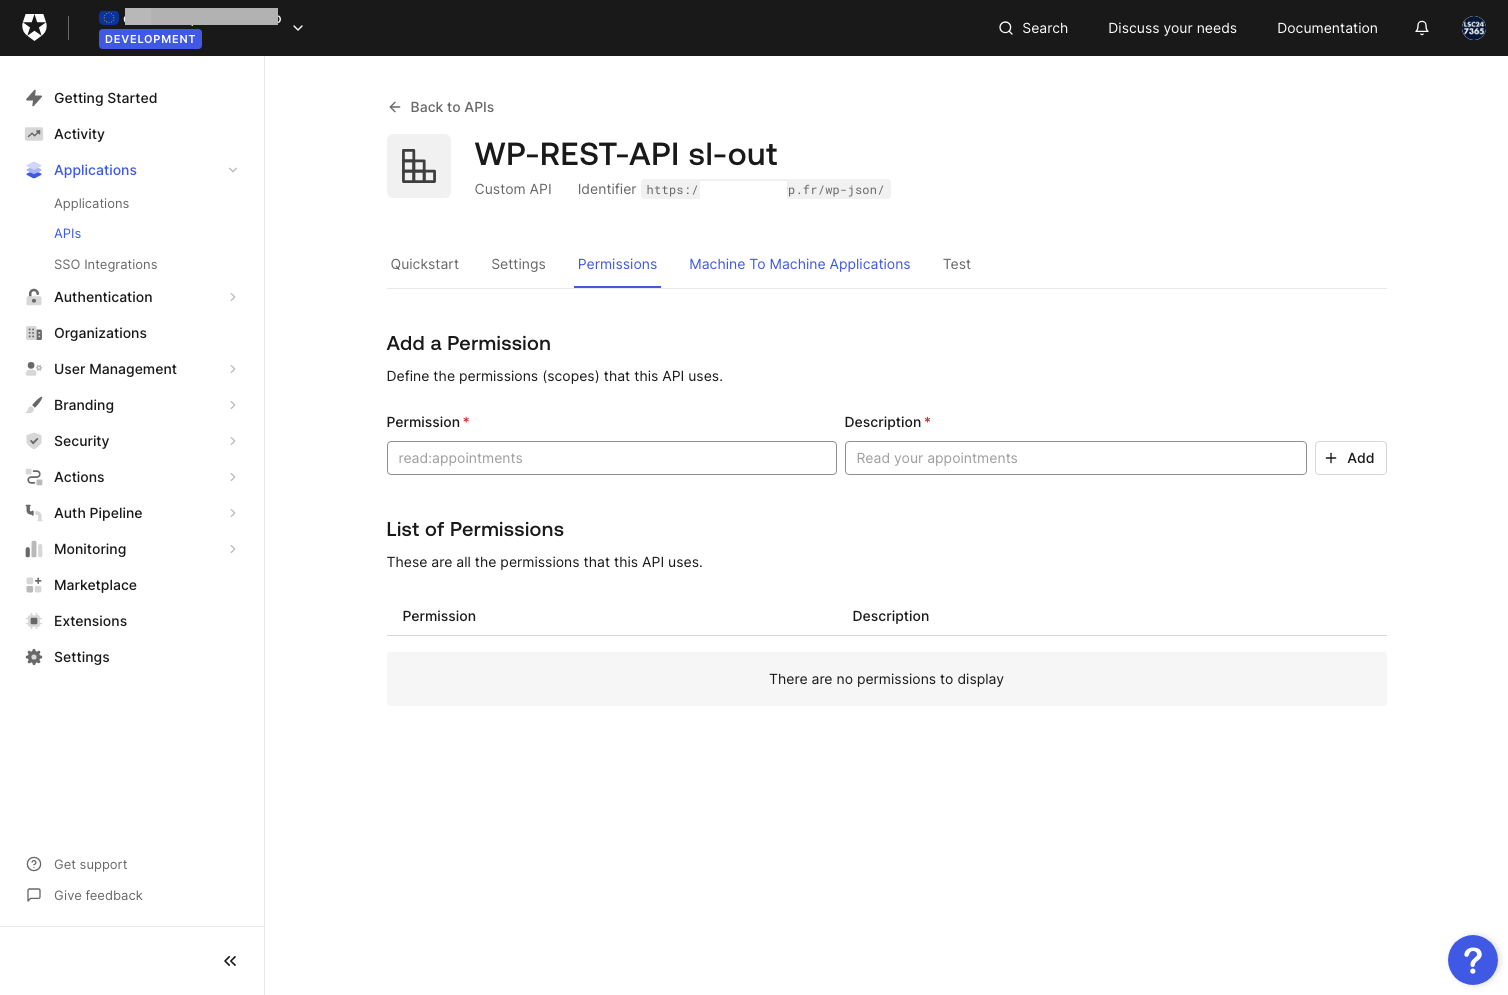Click the Auth0 shield logo
This screenshot has width=1508, height=995.
pos(35,28)
